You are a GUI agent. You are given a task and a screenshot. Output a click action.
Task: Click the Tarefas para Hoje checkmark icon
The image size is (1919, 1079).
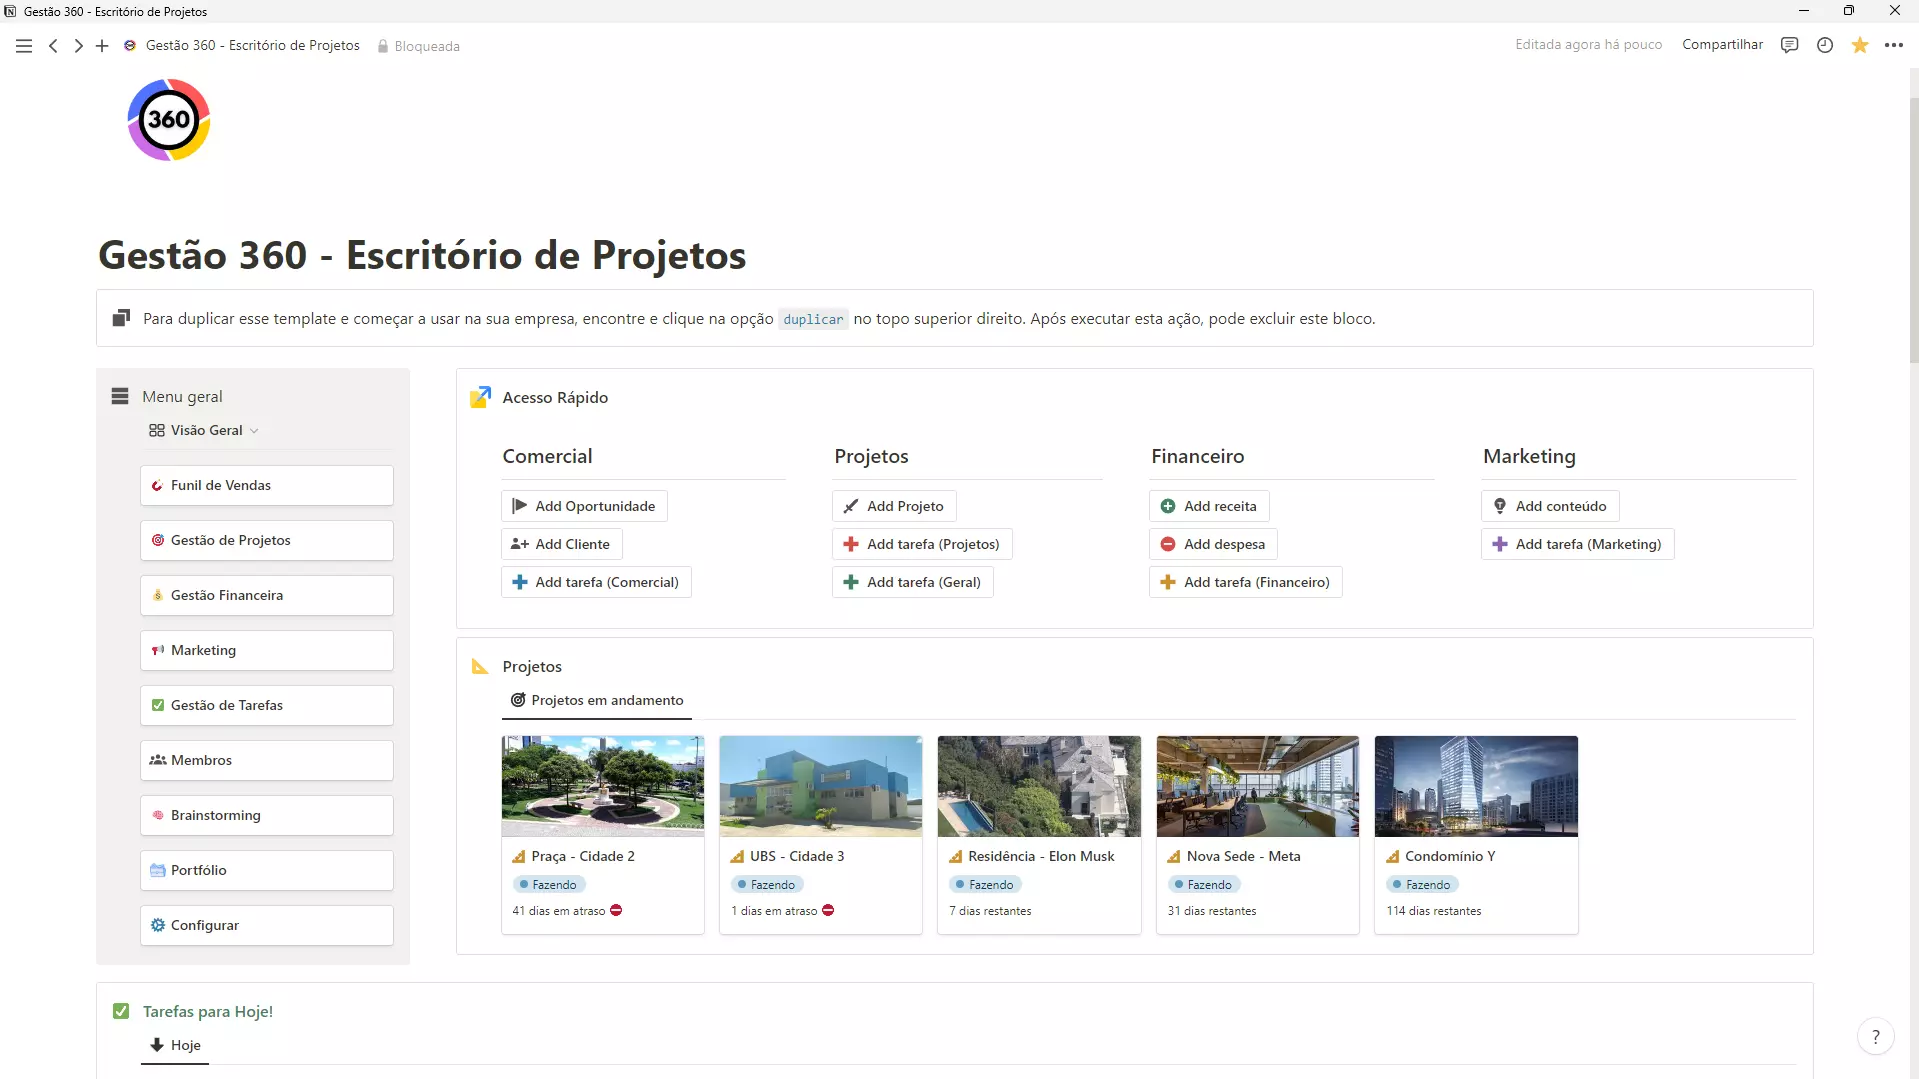click(x=121, y=1011)
